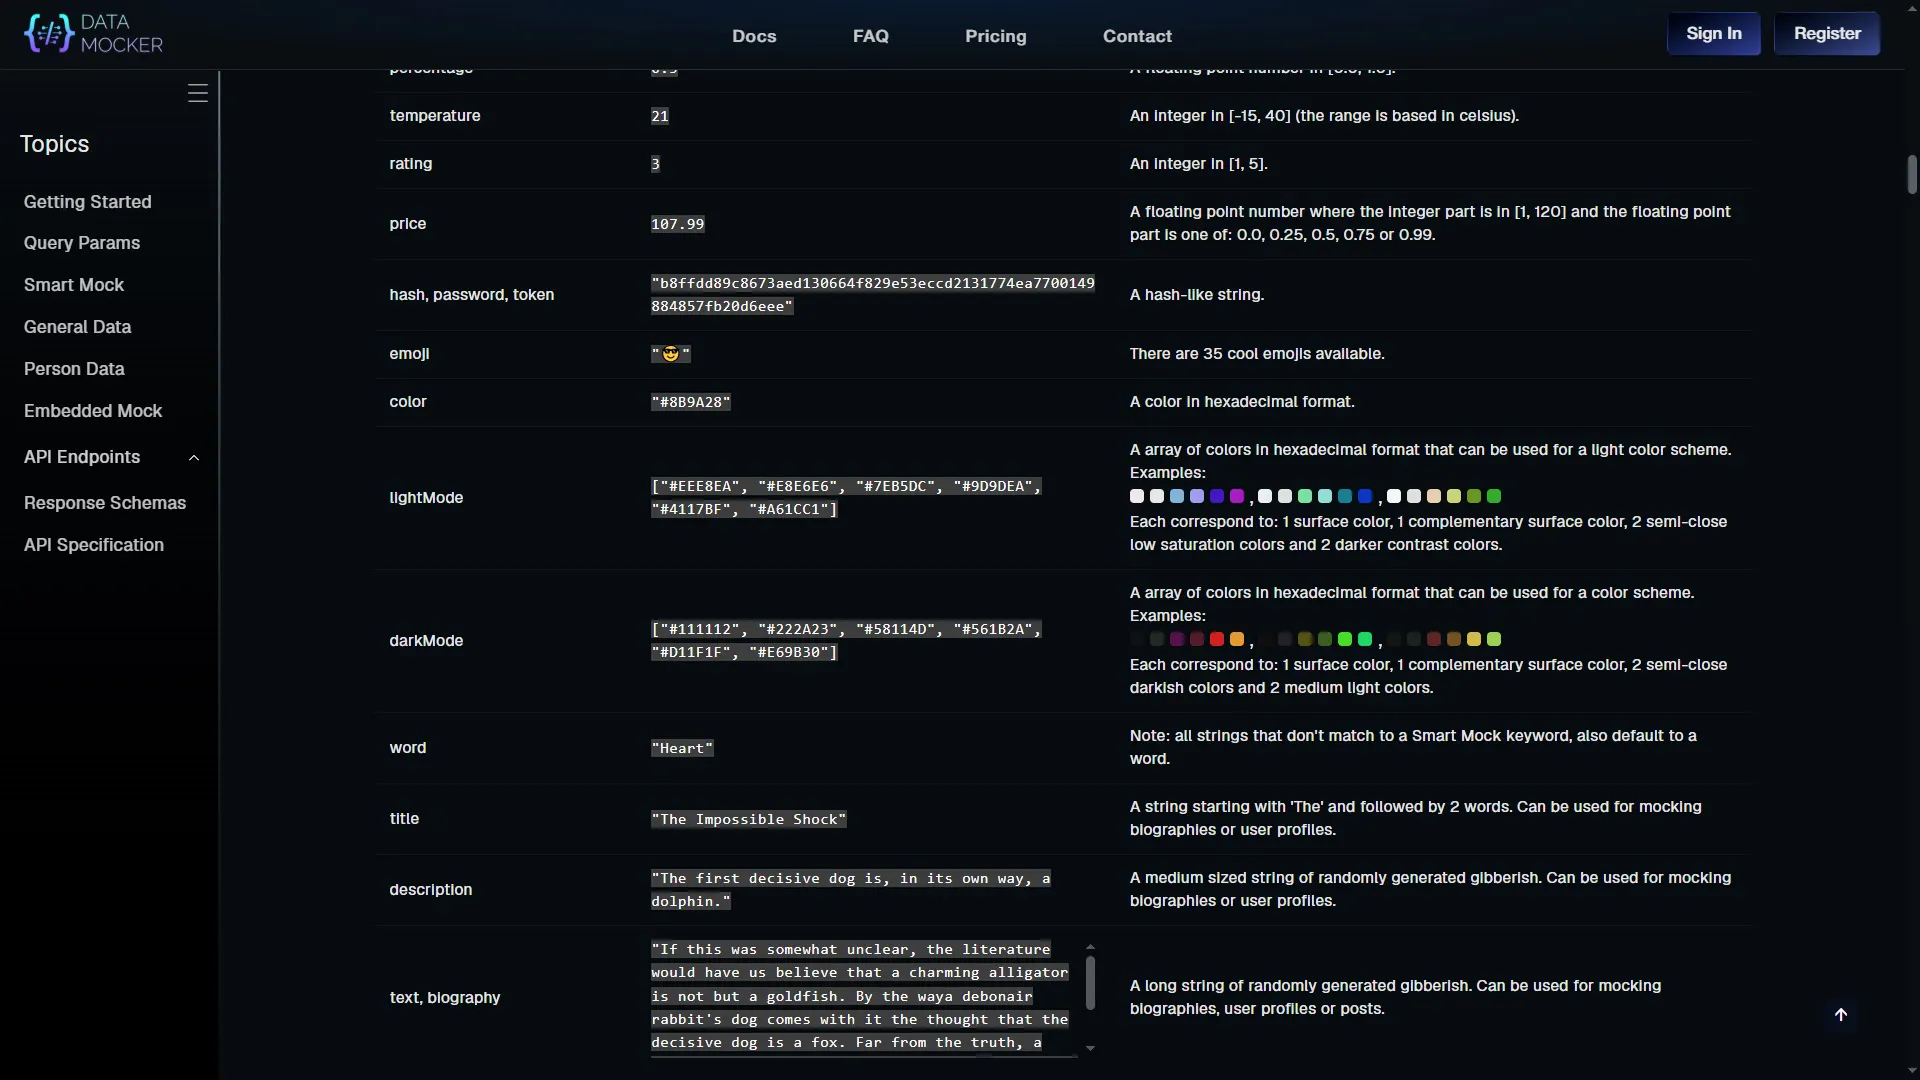Click "A color in hexadecimal format." description
The image size is (1920, 1080).
(x=1242, y=402)
